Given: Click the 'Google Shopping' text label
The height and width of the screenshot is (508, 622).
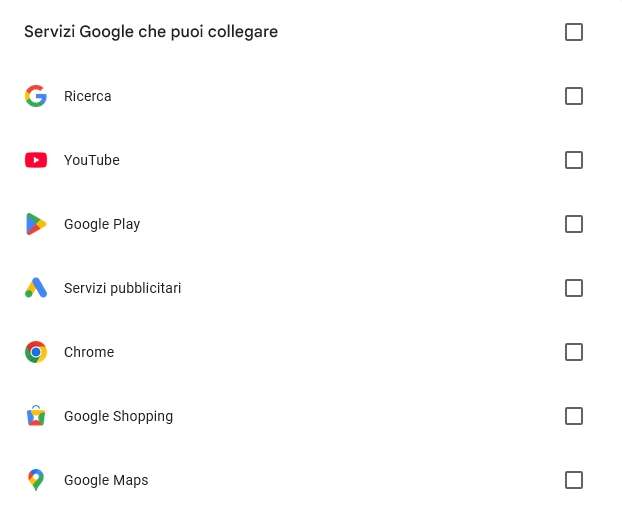Looking at the screenshot, I should 118,416.
